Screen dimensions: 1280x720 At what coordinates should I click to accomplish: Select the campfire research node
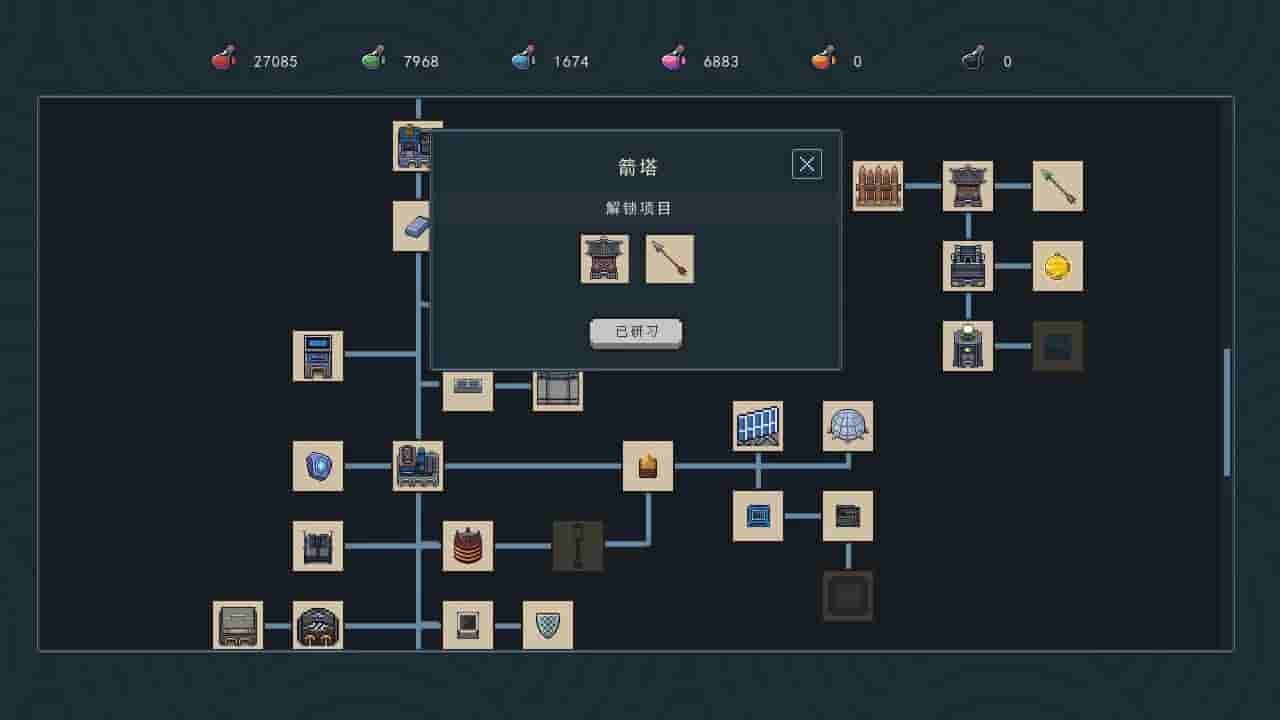tap(648, 466)
